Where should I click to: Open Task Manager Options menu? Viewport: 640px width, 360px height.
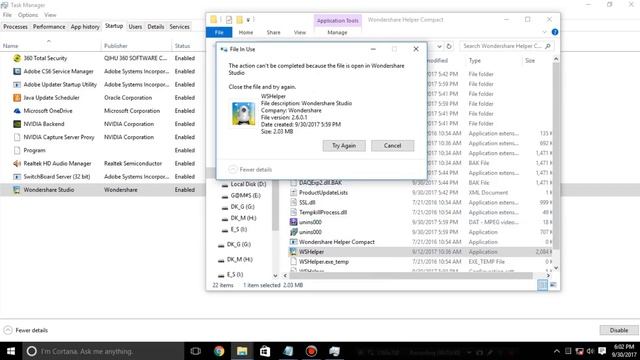28,15
